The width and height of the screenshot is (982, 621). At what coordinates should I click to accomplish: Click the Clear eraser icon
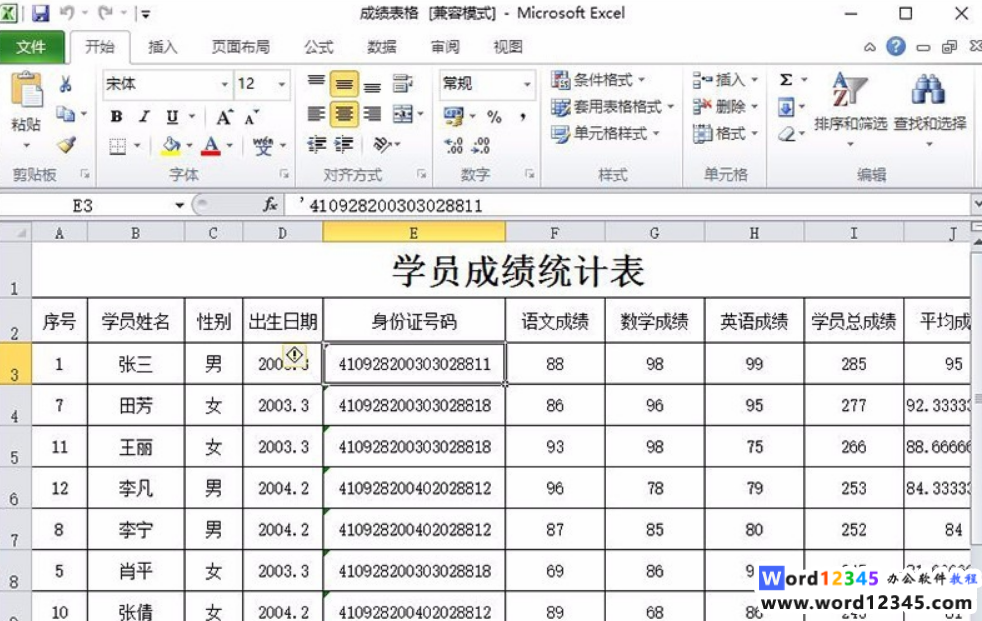point(787,134)
